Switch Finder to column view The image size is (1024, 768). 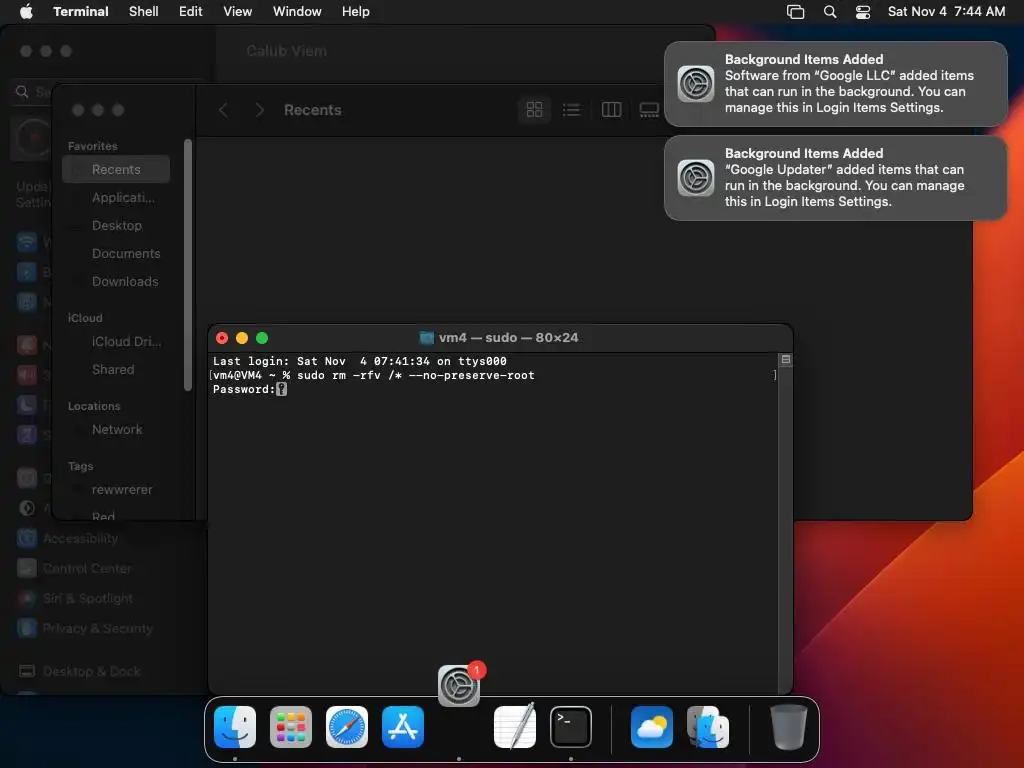coord(611,109)
